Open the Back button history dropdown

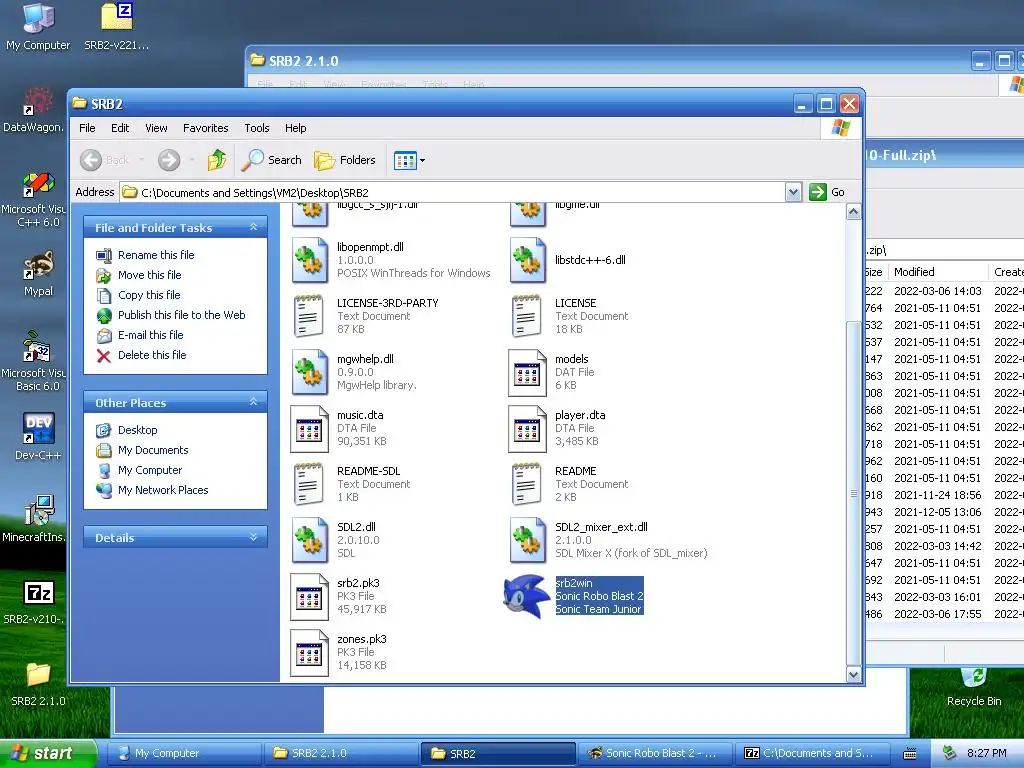[x=142, y=160]
